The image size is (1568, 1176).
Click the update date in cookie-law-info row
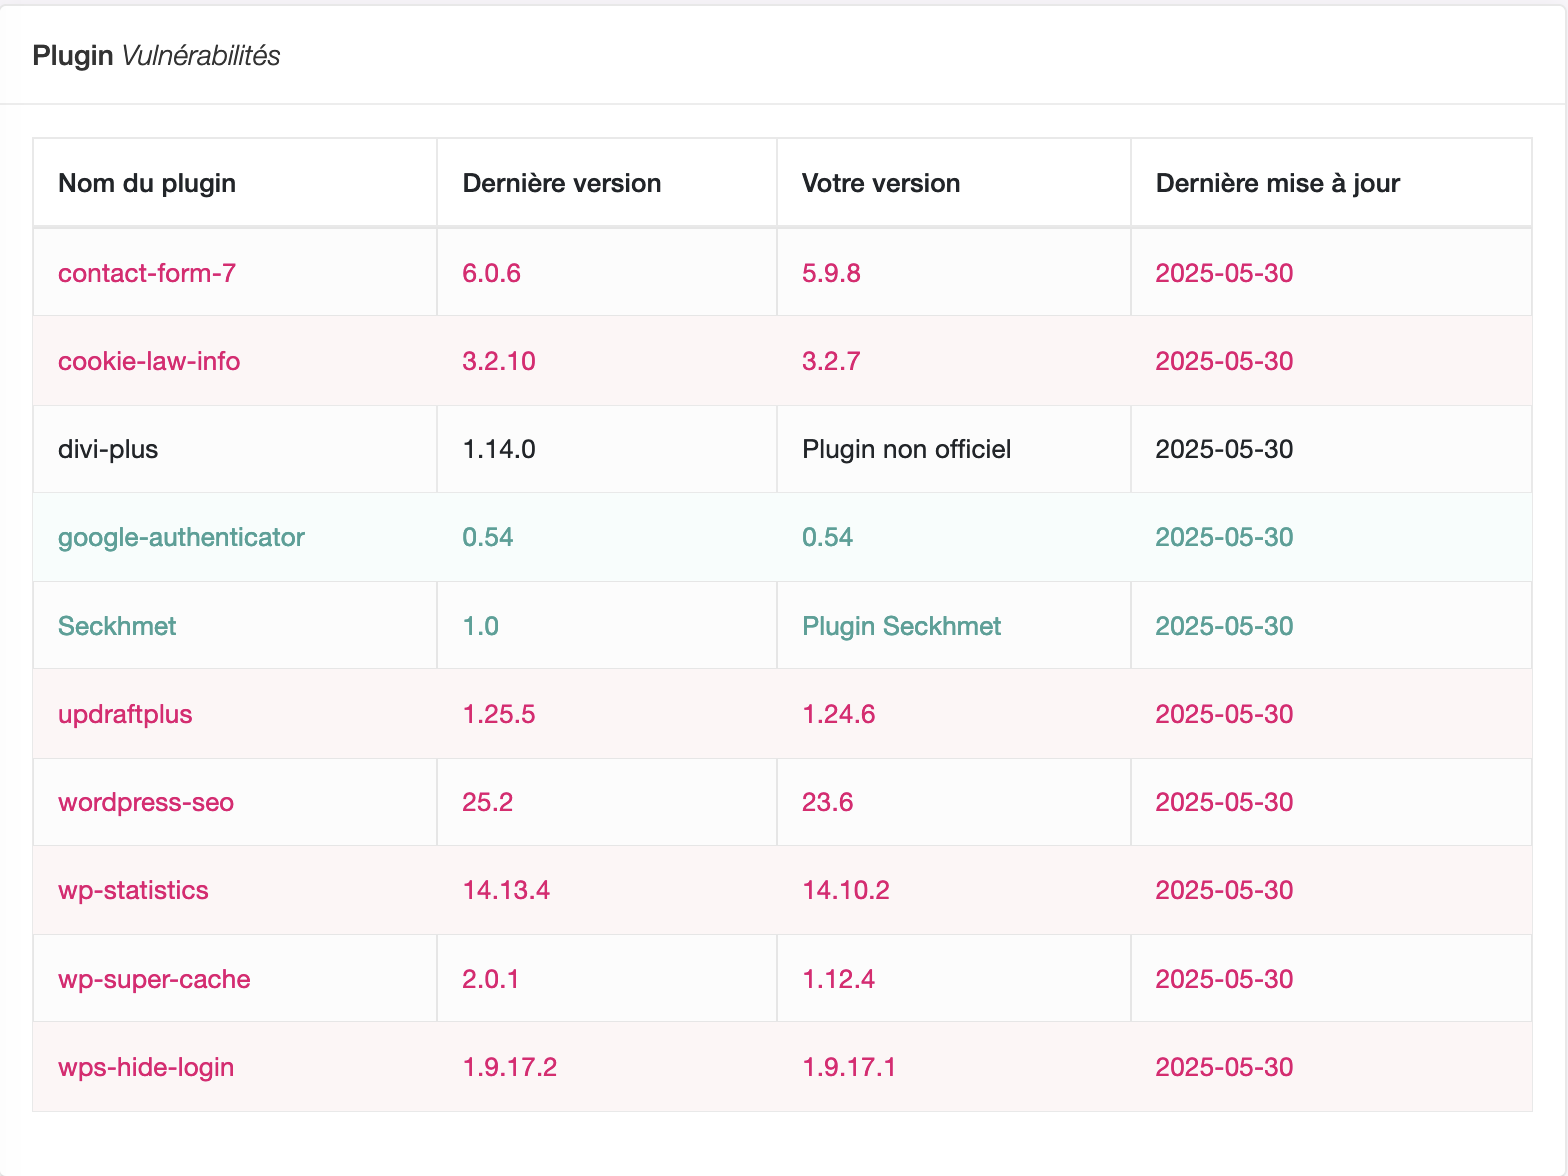pyautogui.click(x=1224, y=361)
